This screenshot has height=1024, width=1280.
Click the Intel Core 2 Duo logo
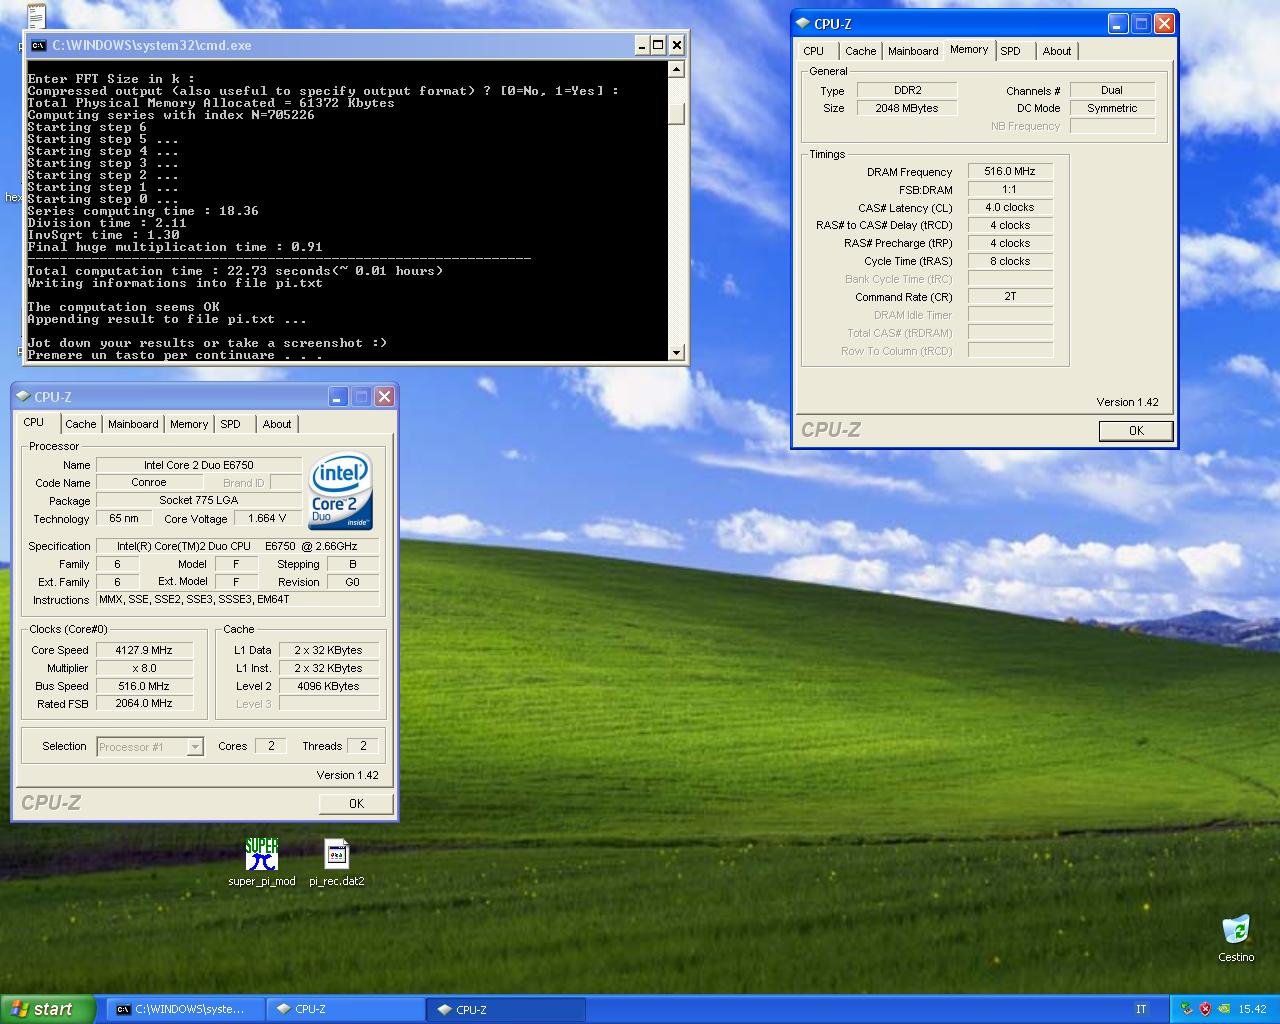(x=340, y=490)
